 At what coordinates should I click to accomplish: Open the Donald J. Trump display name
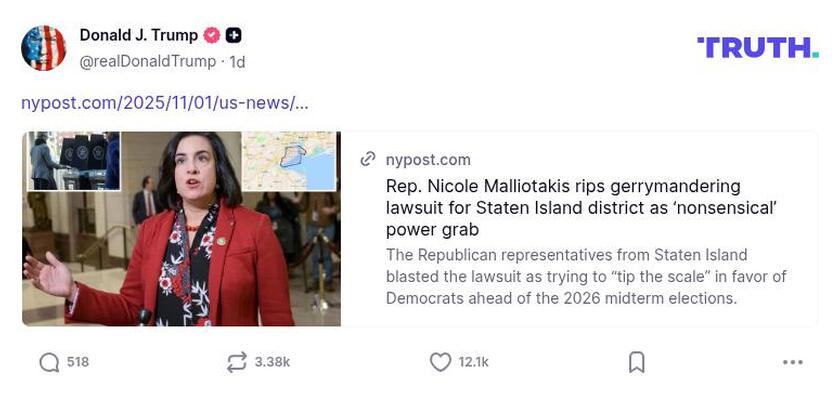pyautogui.click(x=138, y=36)
